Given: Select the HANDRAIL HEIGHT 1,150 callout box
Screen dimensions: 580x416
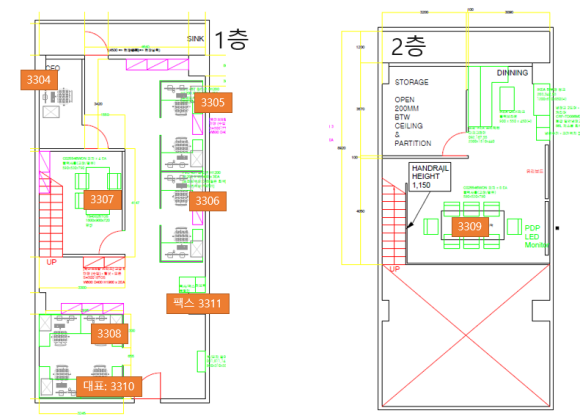Looking at the screenshot, I should [x=430, y=177].
